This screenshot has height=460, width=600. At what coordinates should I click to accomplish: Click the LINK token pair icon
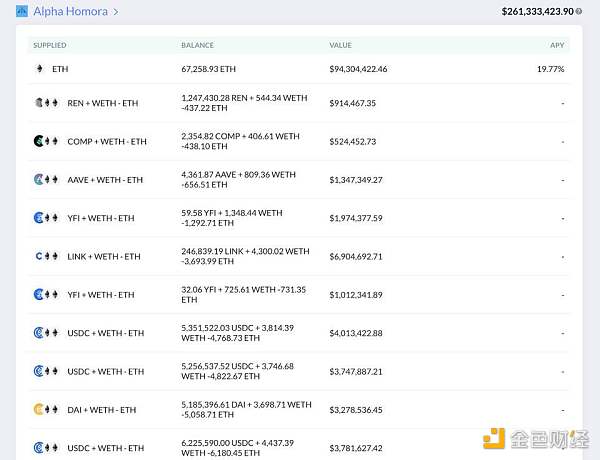coord(41,256)
